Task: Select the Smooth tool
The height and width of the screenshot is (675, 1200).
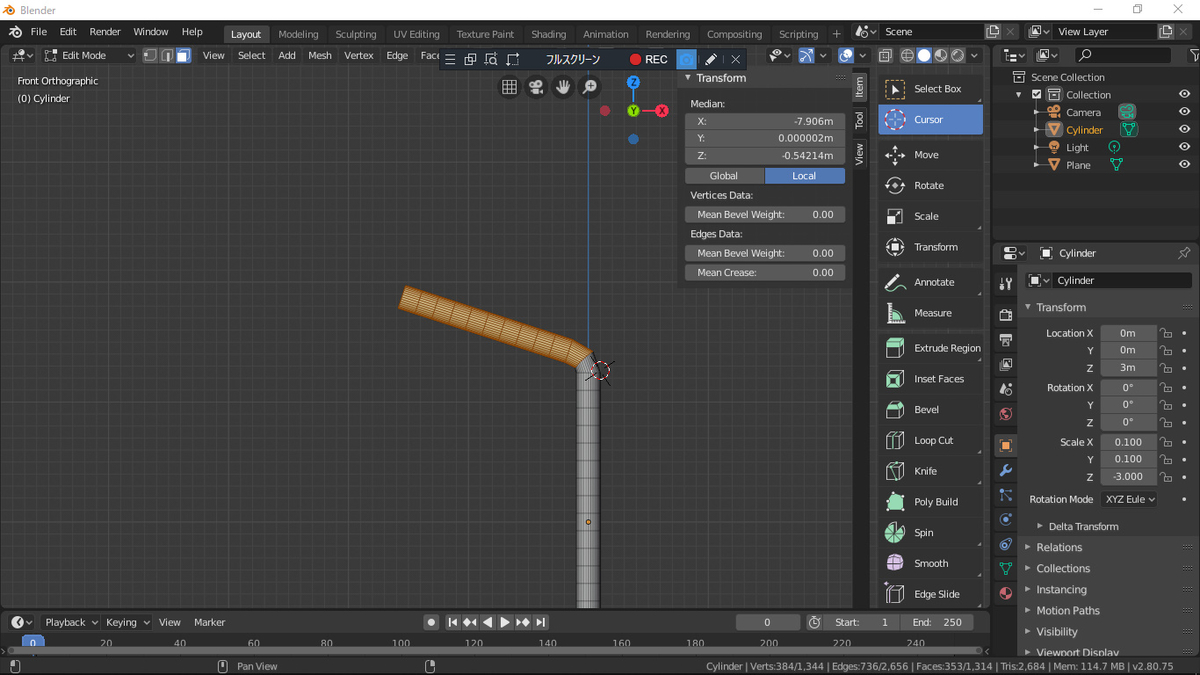Action: click(930, 564)
